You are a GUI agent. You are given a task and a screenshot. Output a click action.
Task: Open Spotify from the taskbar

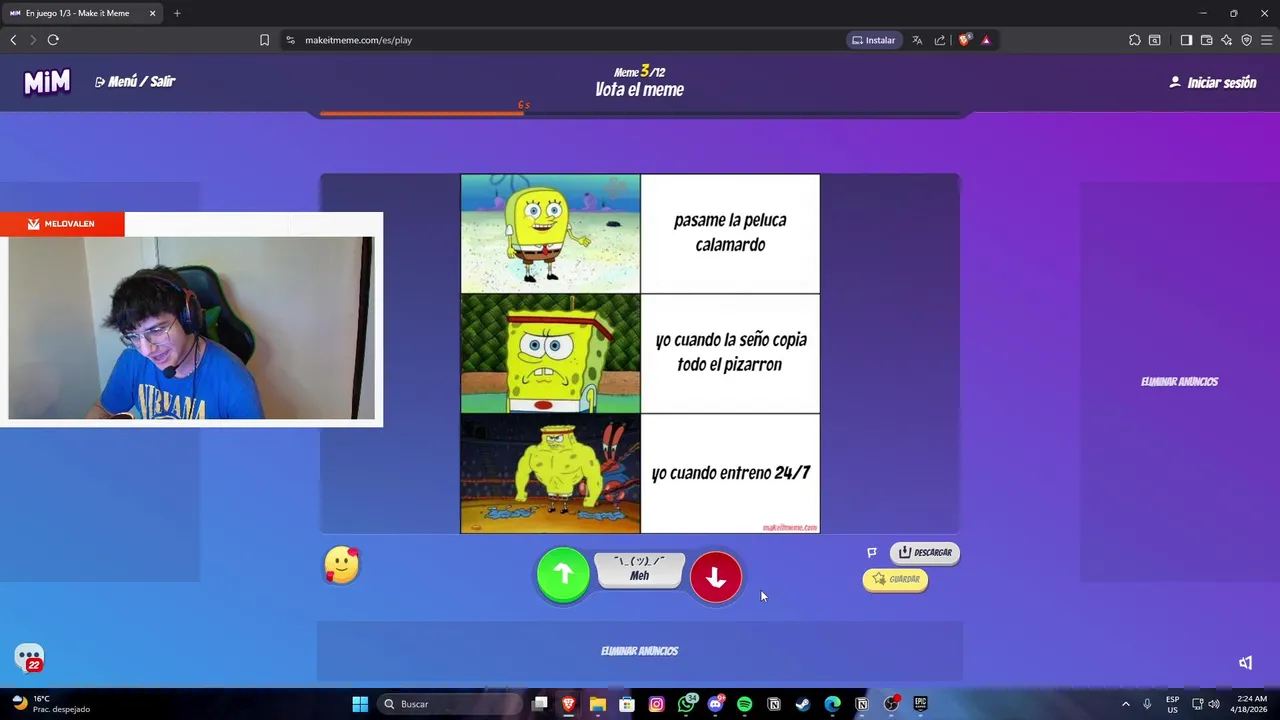[744, 704]
